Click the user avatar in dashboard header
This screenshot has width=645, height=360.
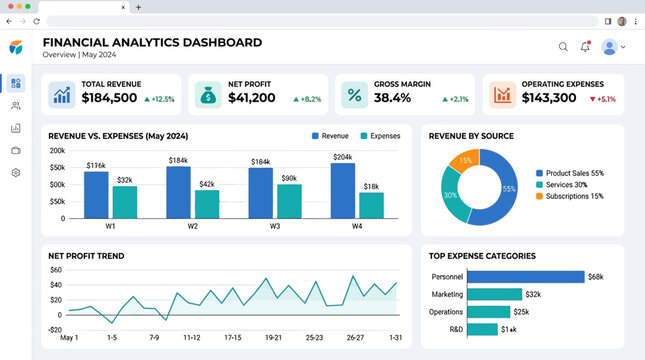(609, 47)
